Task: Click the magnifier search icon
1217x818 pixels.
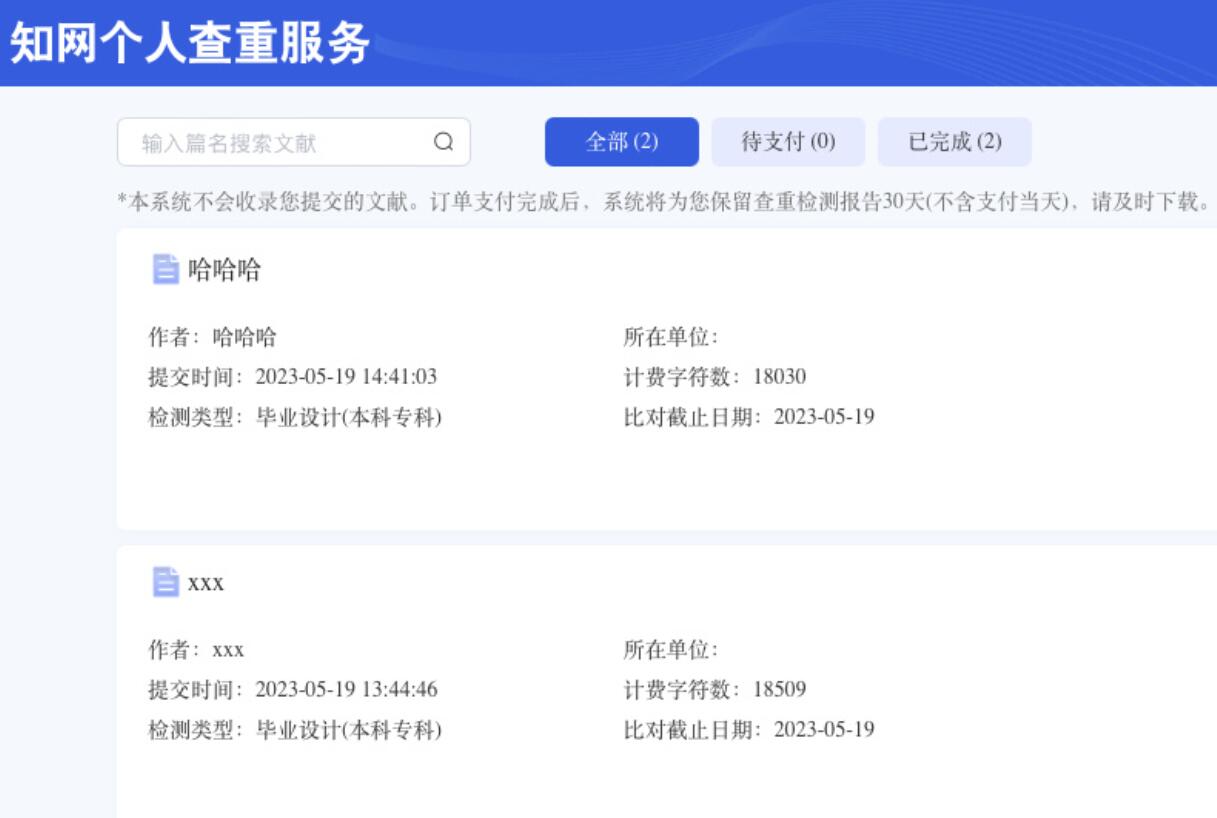Action: click(444, 142)
